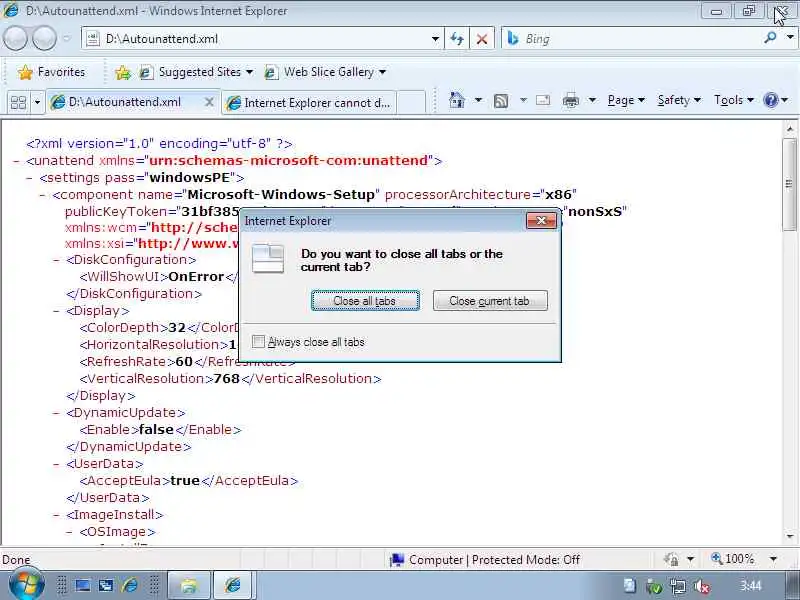Select the D:\Autounattend.xml tab

tap(125, 102)
